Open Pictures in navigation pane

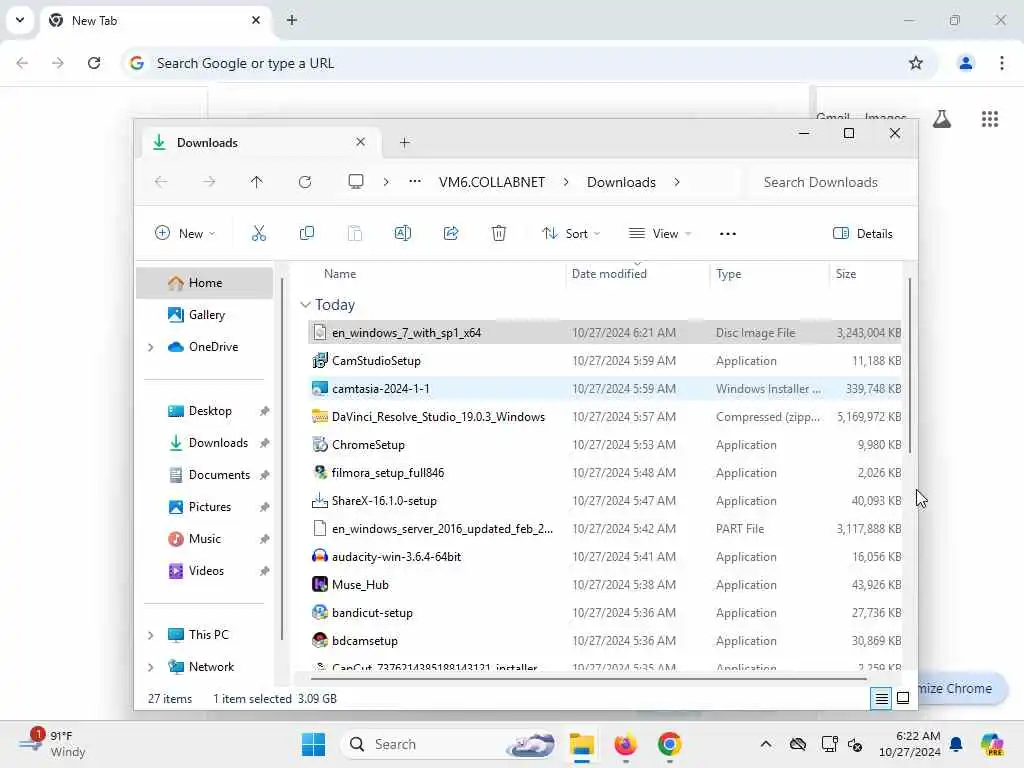pyautogui.click(x=204, y=507)
